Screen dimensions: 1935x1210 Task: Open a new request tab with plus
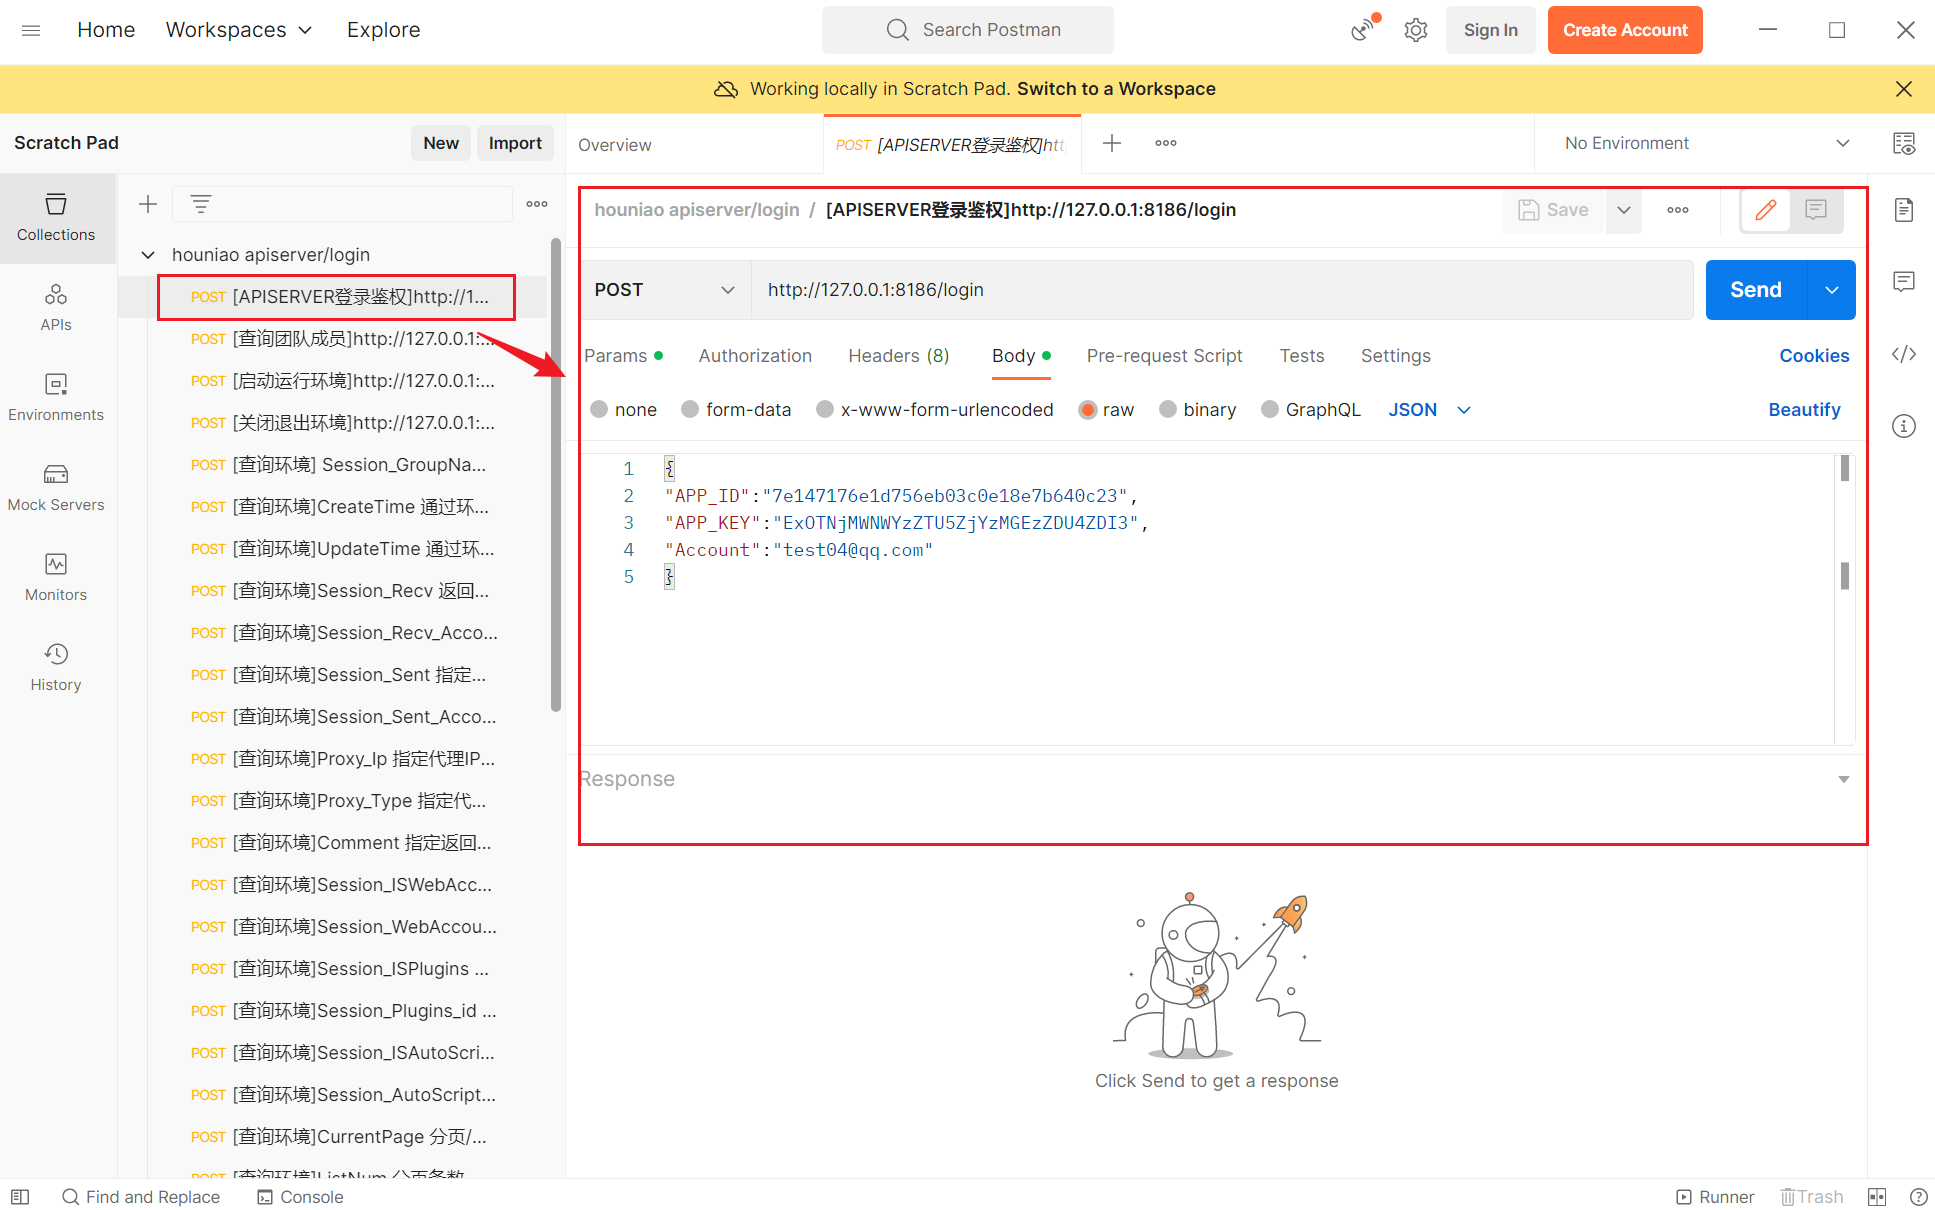click(1111, 143)
